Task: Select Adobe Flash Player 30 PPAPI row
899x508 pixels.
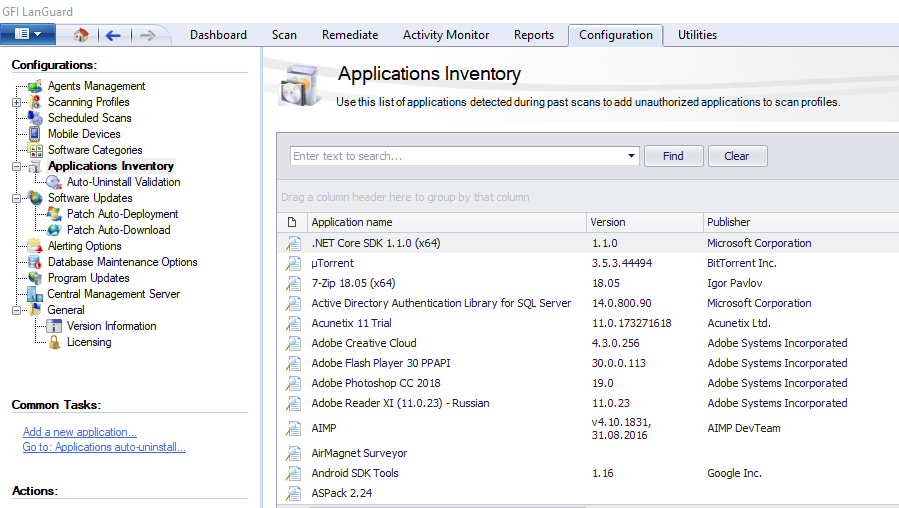Action: 589,363
